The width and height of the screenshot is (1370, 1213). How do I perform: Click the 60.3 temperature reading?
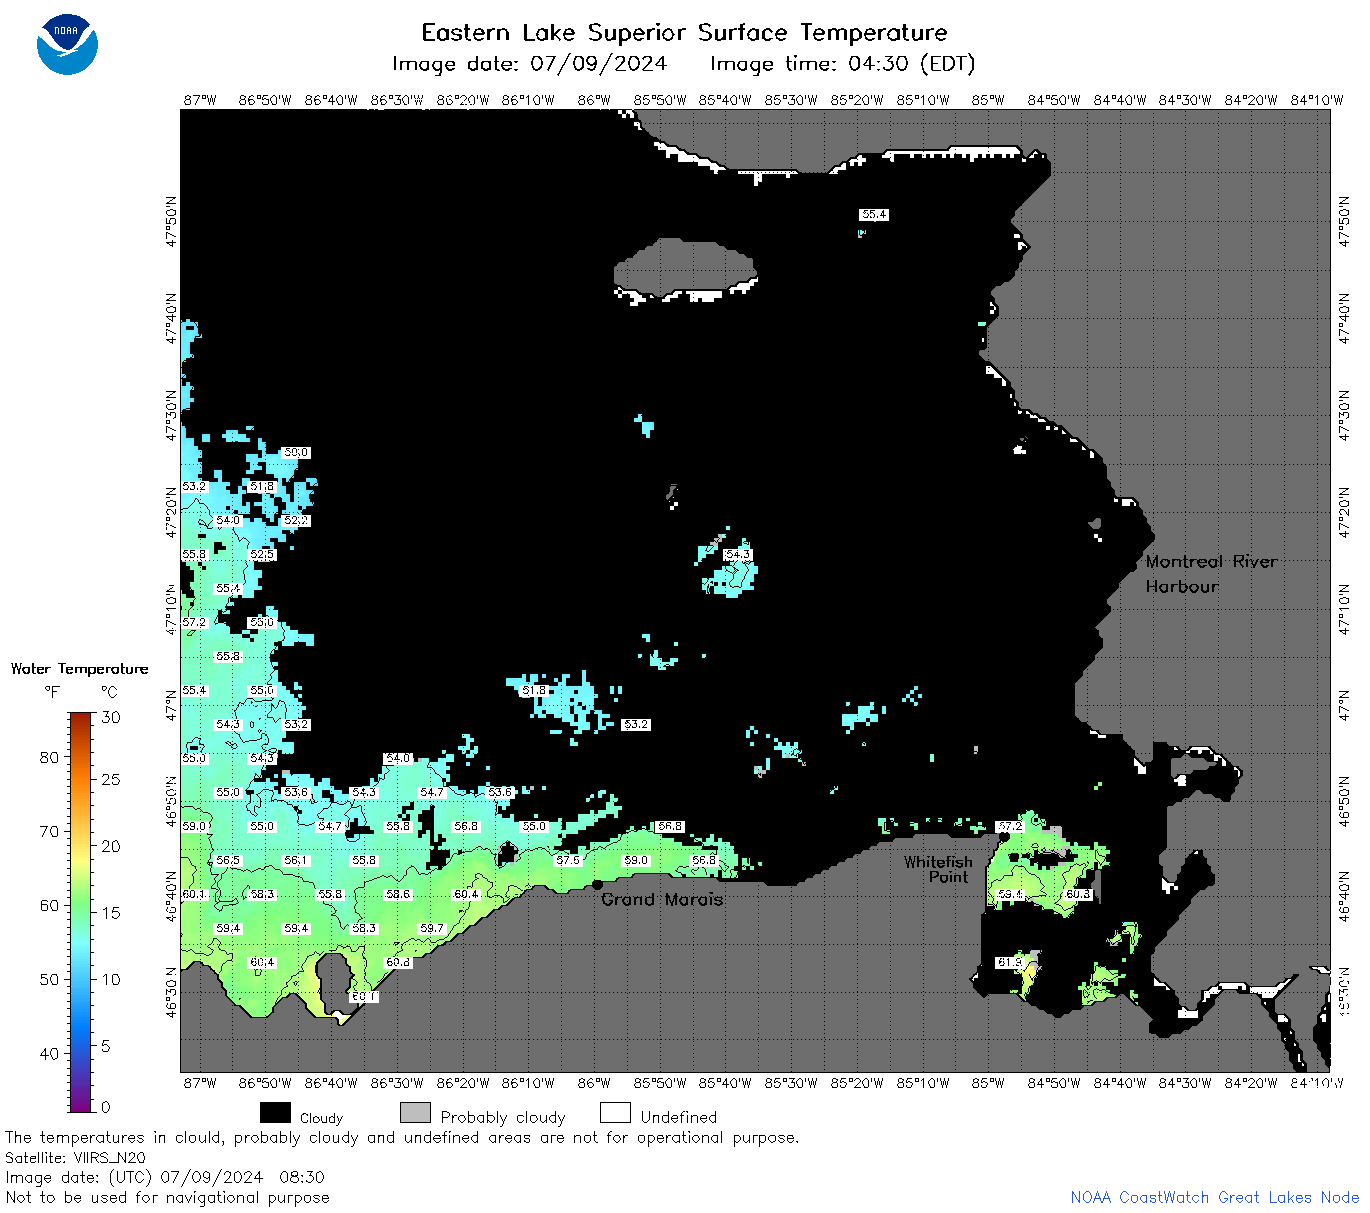click(1078, 894)
